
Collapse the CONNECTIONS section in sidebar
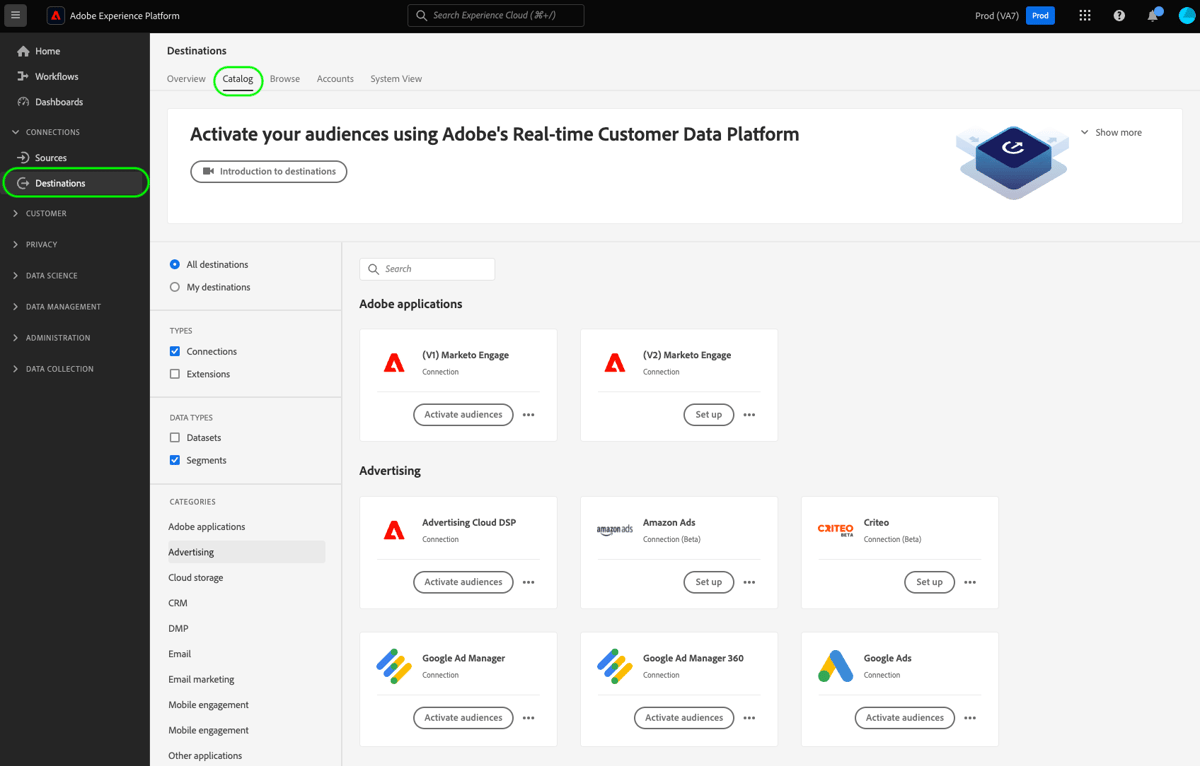pyautogui.click(x=14, y=131)
